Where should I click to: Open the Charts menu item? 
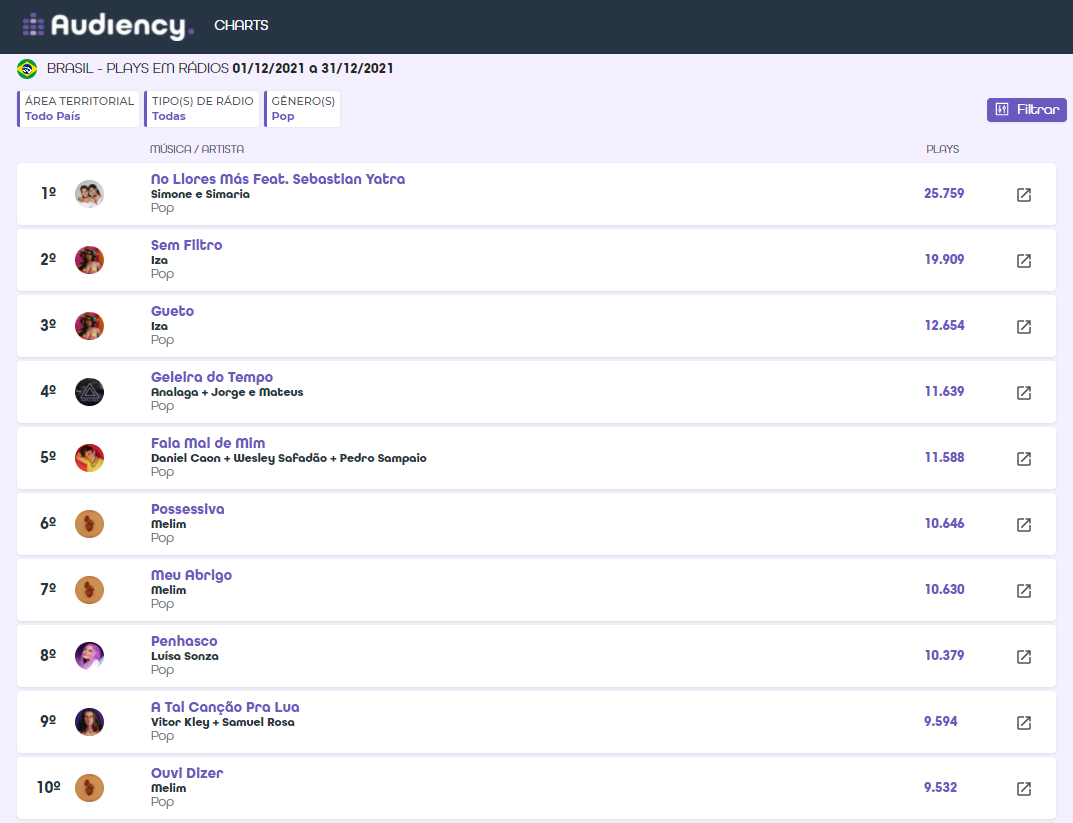click(x=242, y=25)
